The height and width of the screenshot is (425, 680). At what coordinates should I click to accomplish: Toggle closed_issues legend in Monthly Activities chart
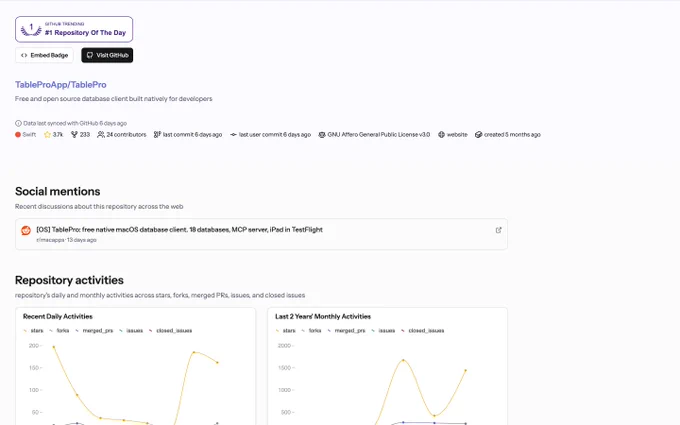(x=423, y=330)
